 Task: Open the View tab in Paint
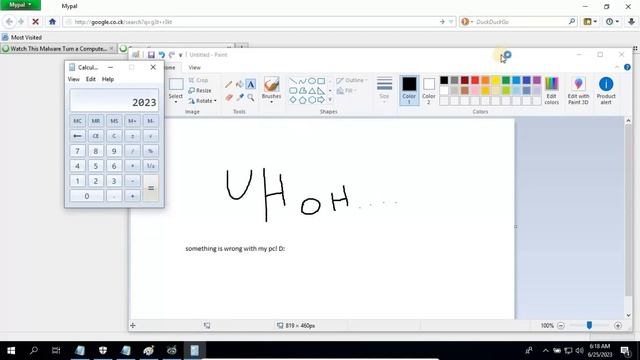tap(195, 67)
